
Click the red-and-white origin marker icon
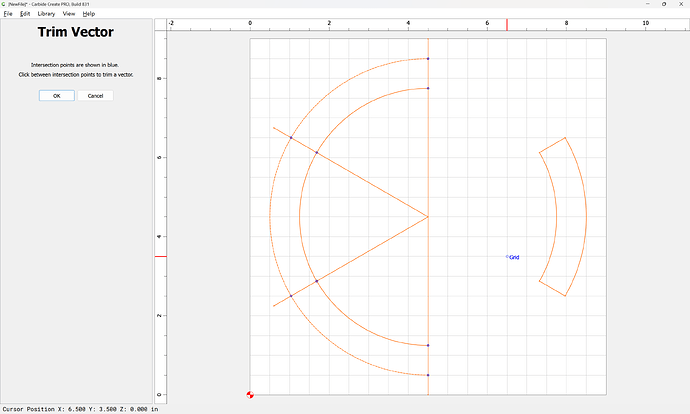[x=250, y=394]
